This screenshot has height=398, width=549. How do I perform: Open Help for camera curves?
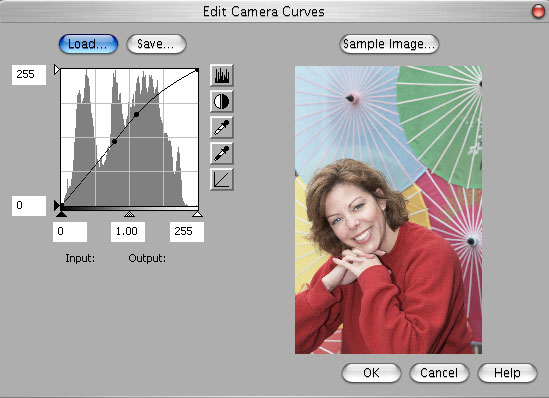point(507,373)
